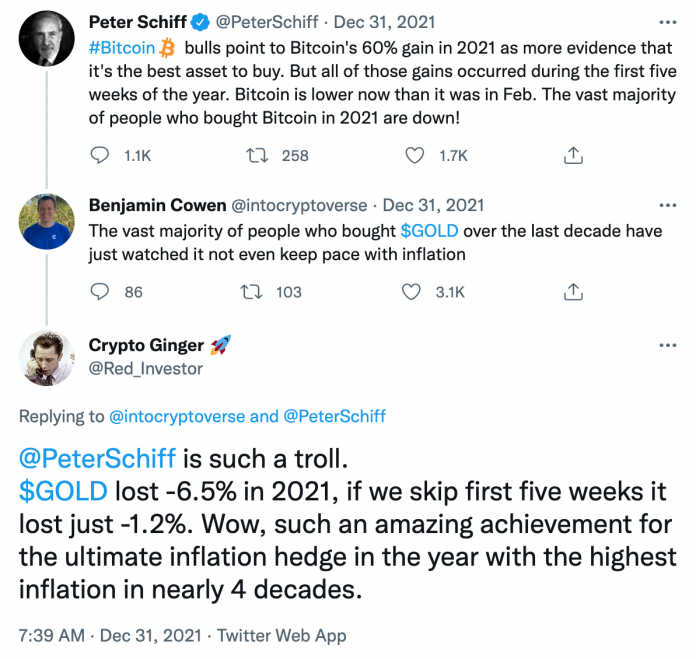Open Peter Schiff's profile picture
Viewport: 696px width, 659px height.
point(47,40)
